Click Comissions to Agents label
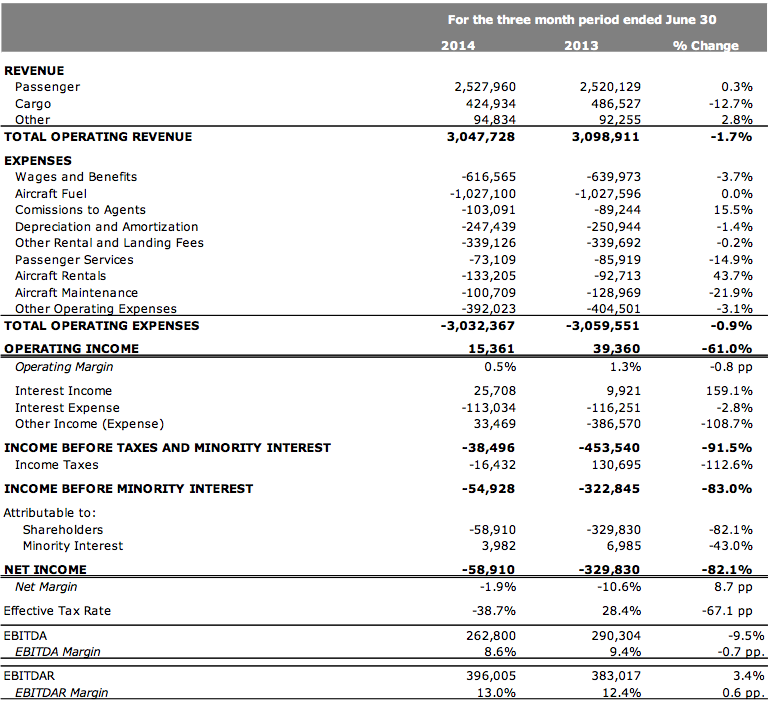This screenshot has height=701, width=768. point(80,210)
